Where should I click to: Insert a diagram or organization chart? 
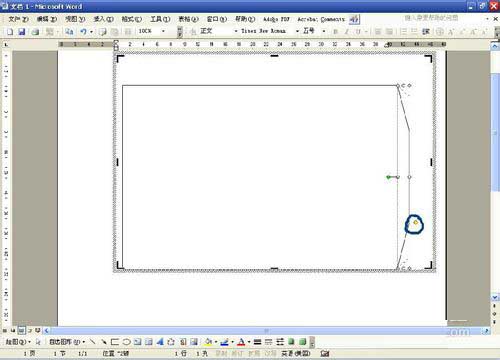click(171, 342)
